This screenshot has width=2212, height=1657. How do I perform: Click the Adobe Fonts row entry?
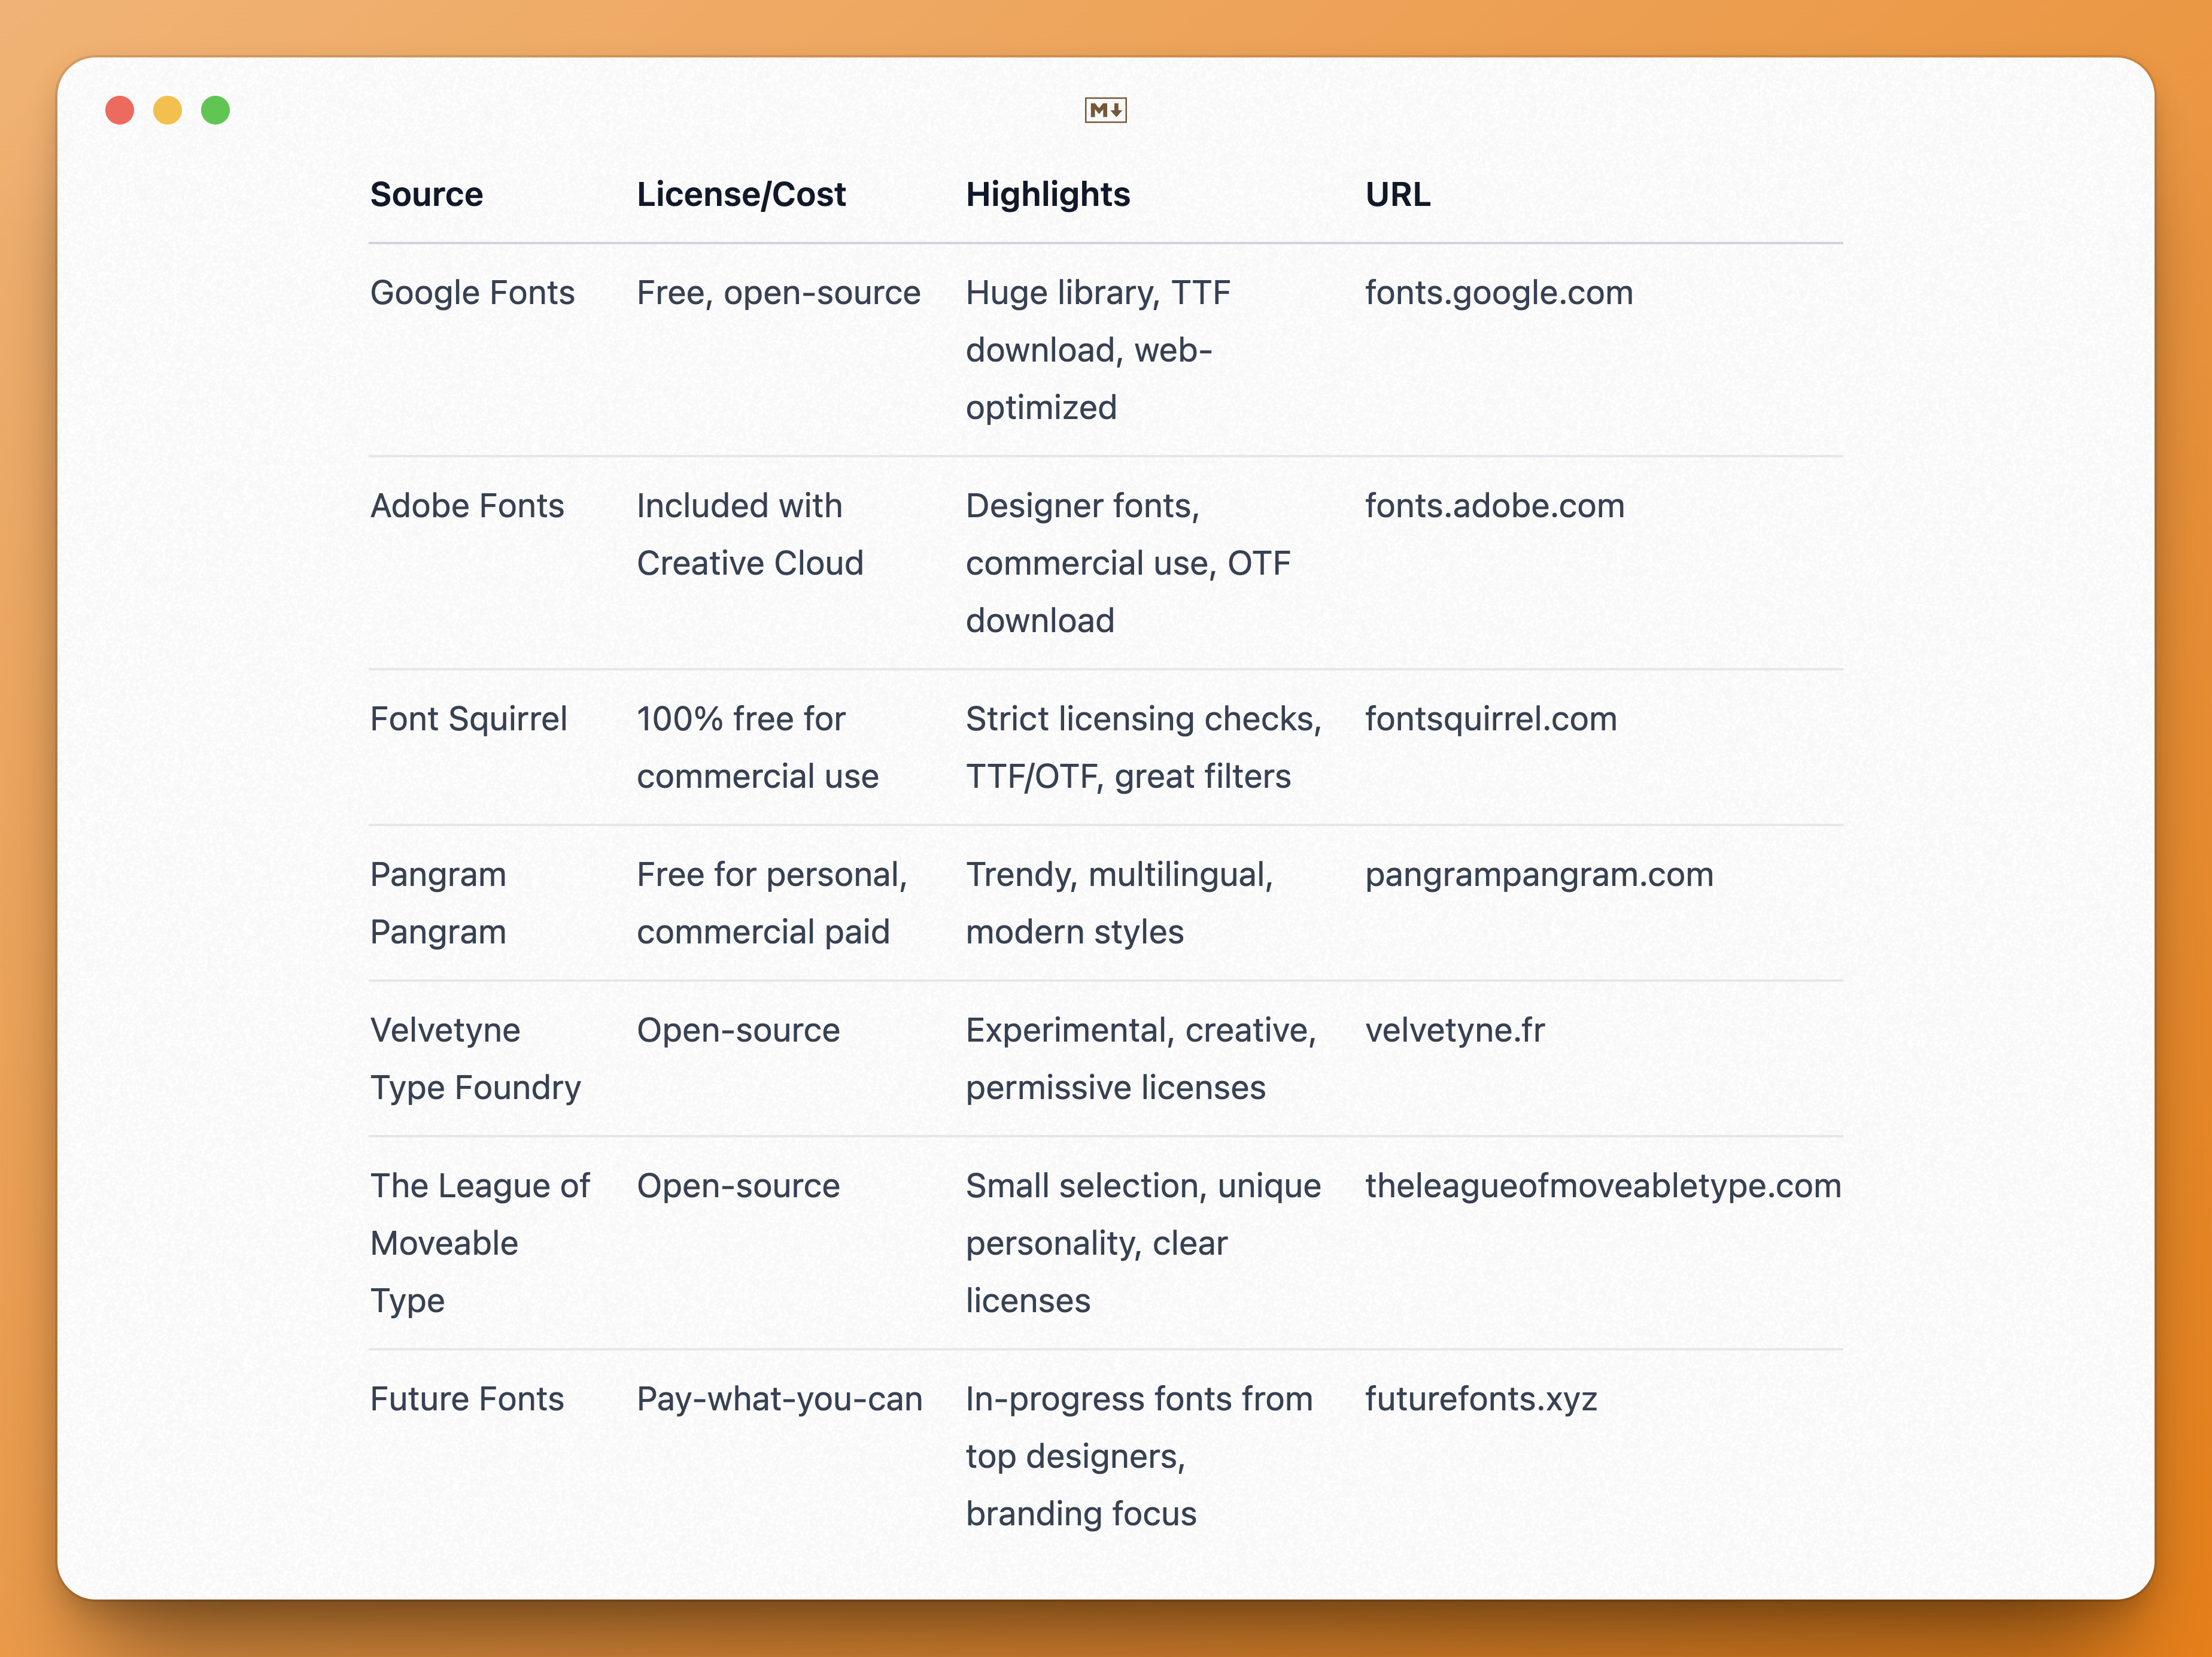pos(466,506)
